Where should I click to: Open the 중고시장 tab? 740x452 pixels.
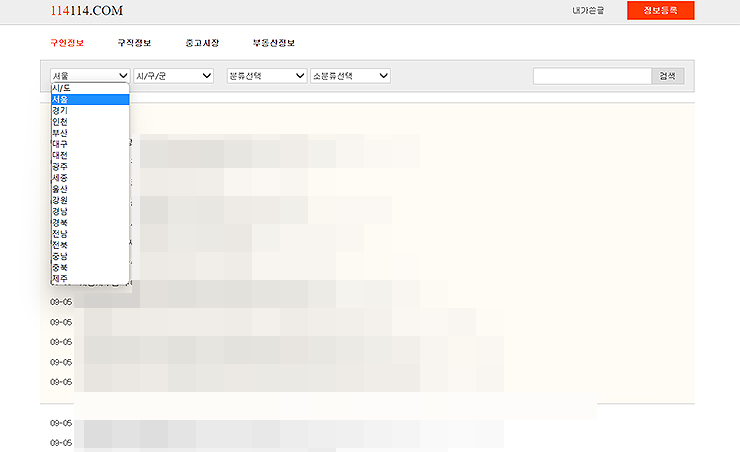[x=202, y=43]
